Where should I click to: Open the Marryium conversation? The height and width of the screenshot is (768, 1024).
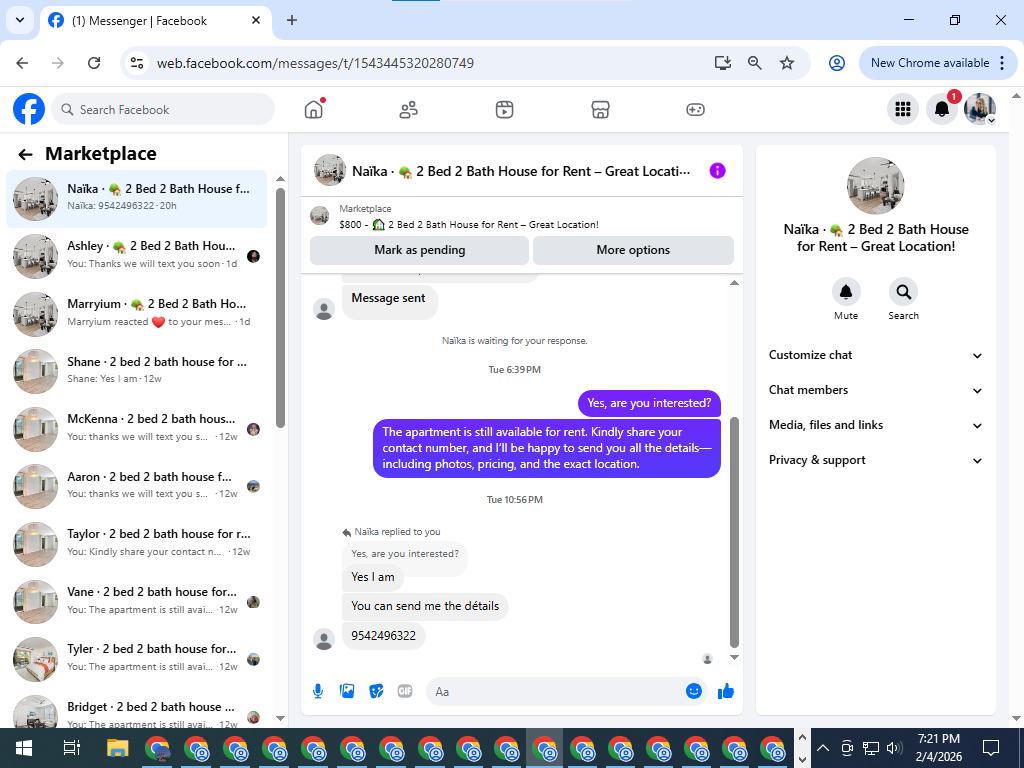136,314
